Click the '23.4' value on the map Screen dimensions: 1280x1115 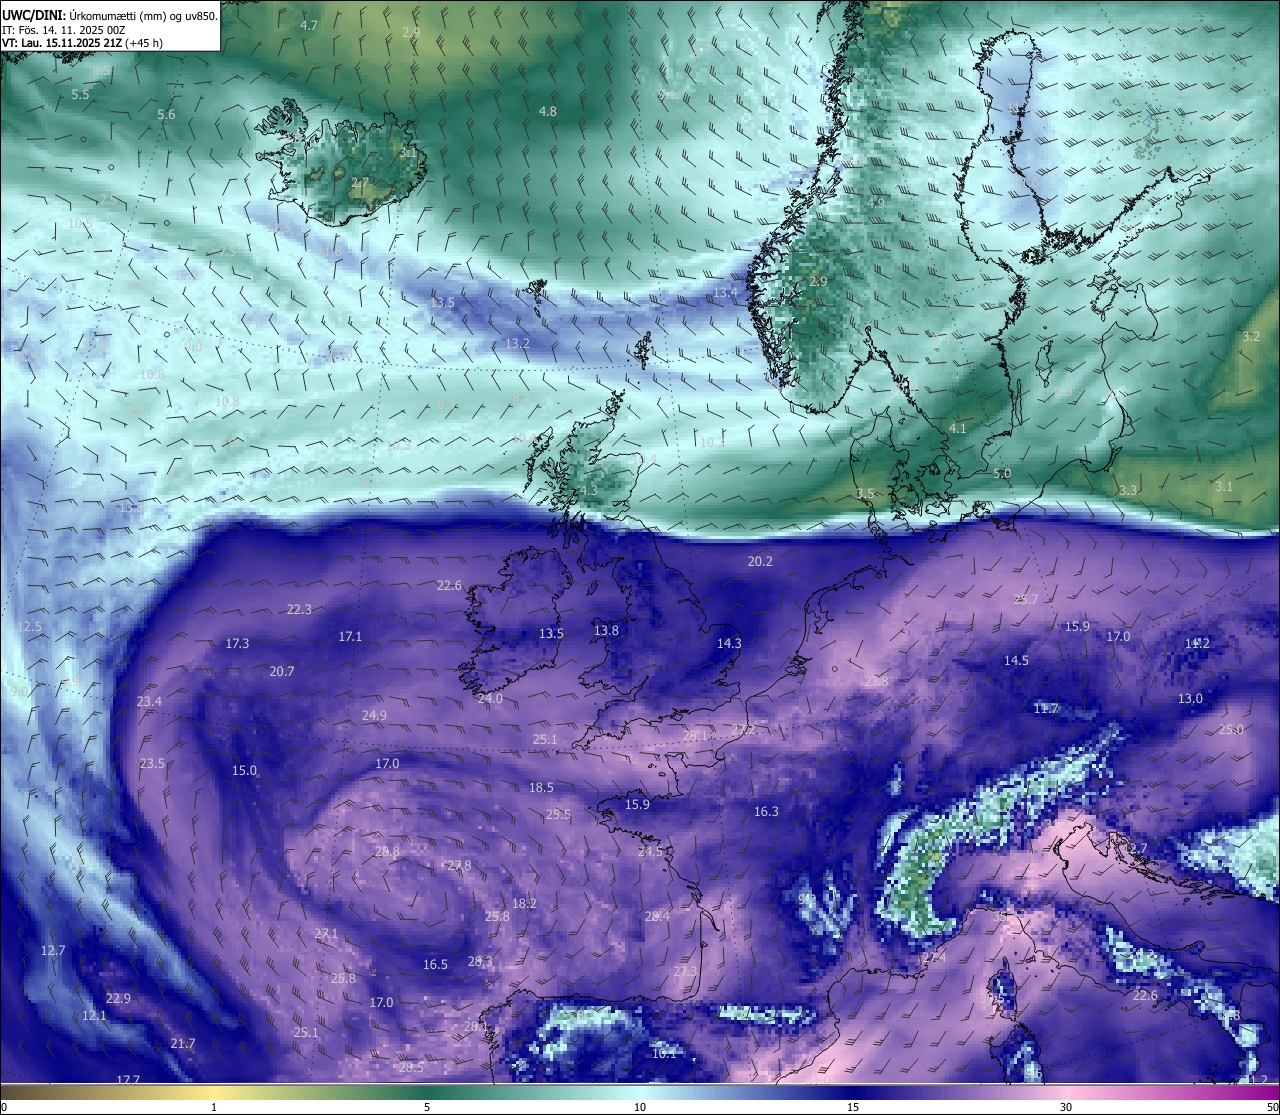pos(149,702)
